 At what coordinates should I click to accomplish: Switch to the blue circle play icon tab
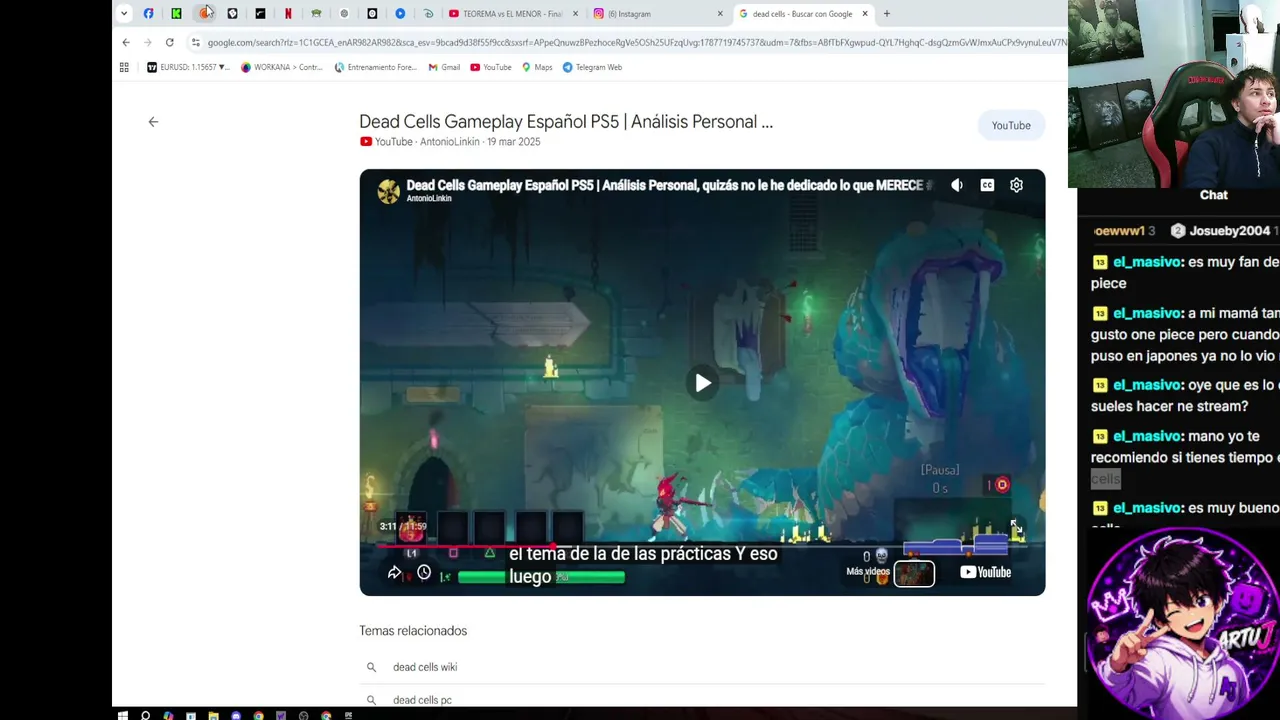click(x=400, y=14)
